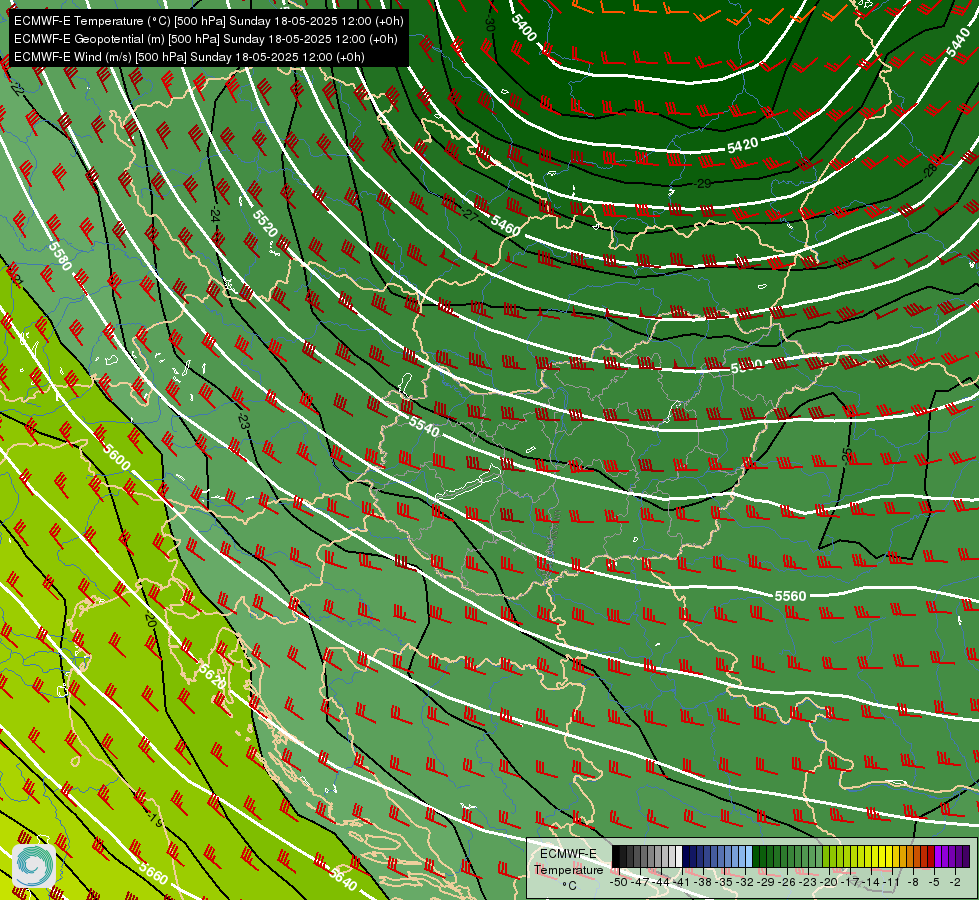Click the 5540 contour label over Hungary

[424, 427]
